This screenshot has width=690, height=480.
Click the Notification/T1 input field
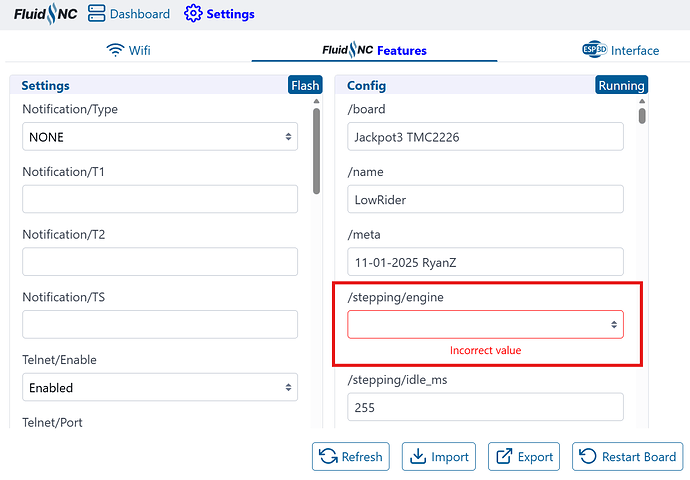pos(160,199)
